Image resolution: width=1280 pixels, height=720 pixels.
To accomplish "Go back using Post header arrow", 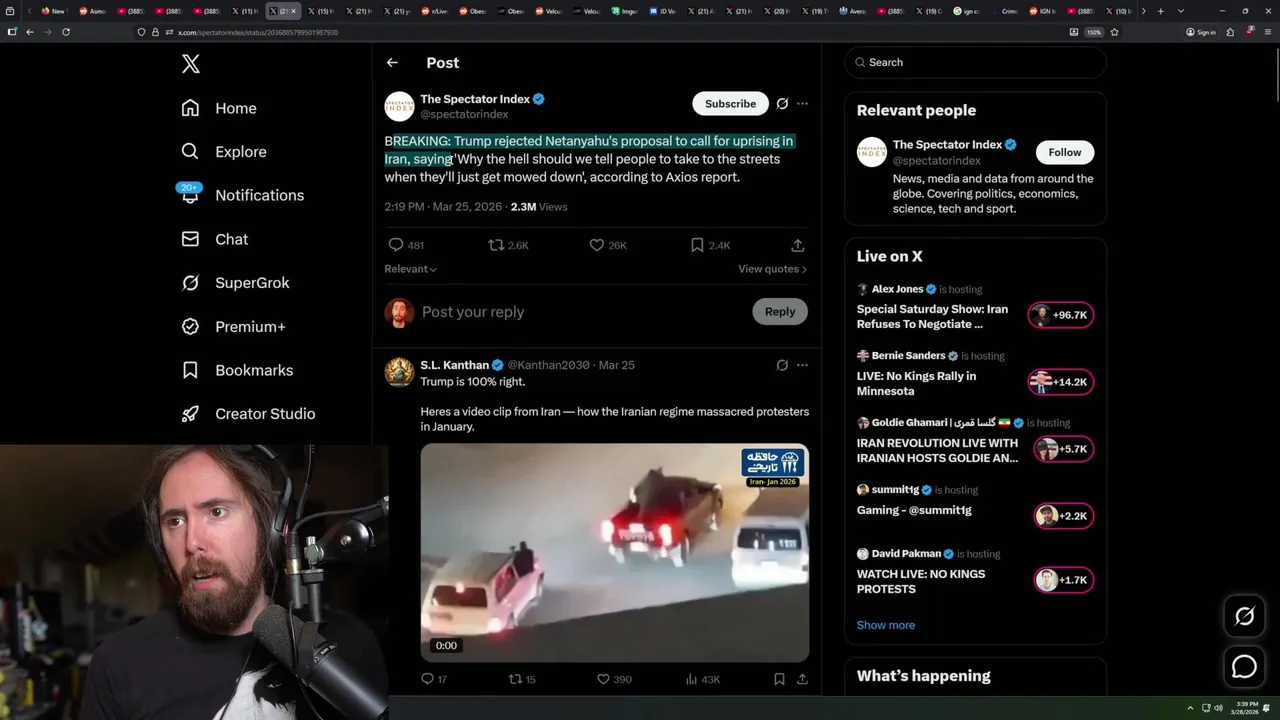I will [392, 62].
